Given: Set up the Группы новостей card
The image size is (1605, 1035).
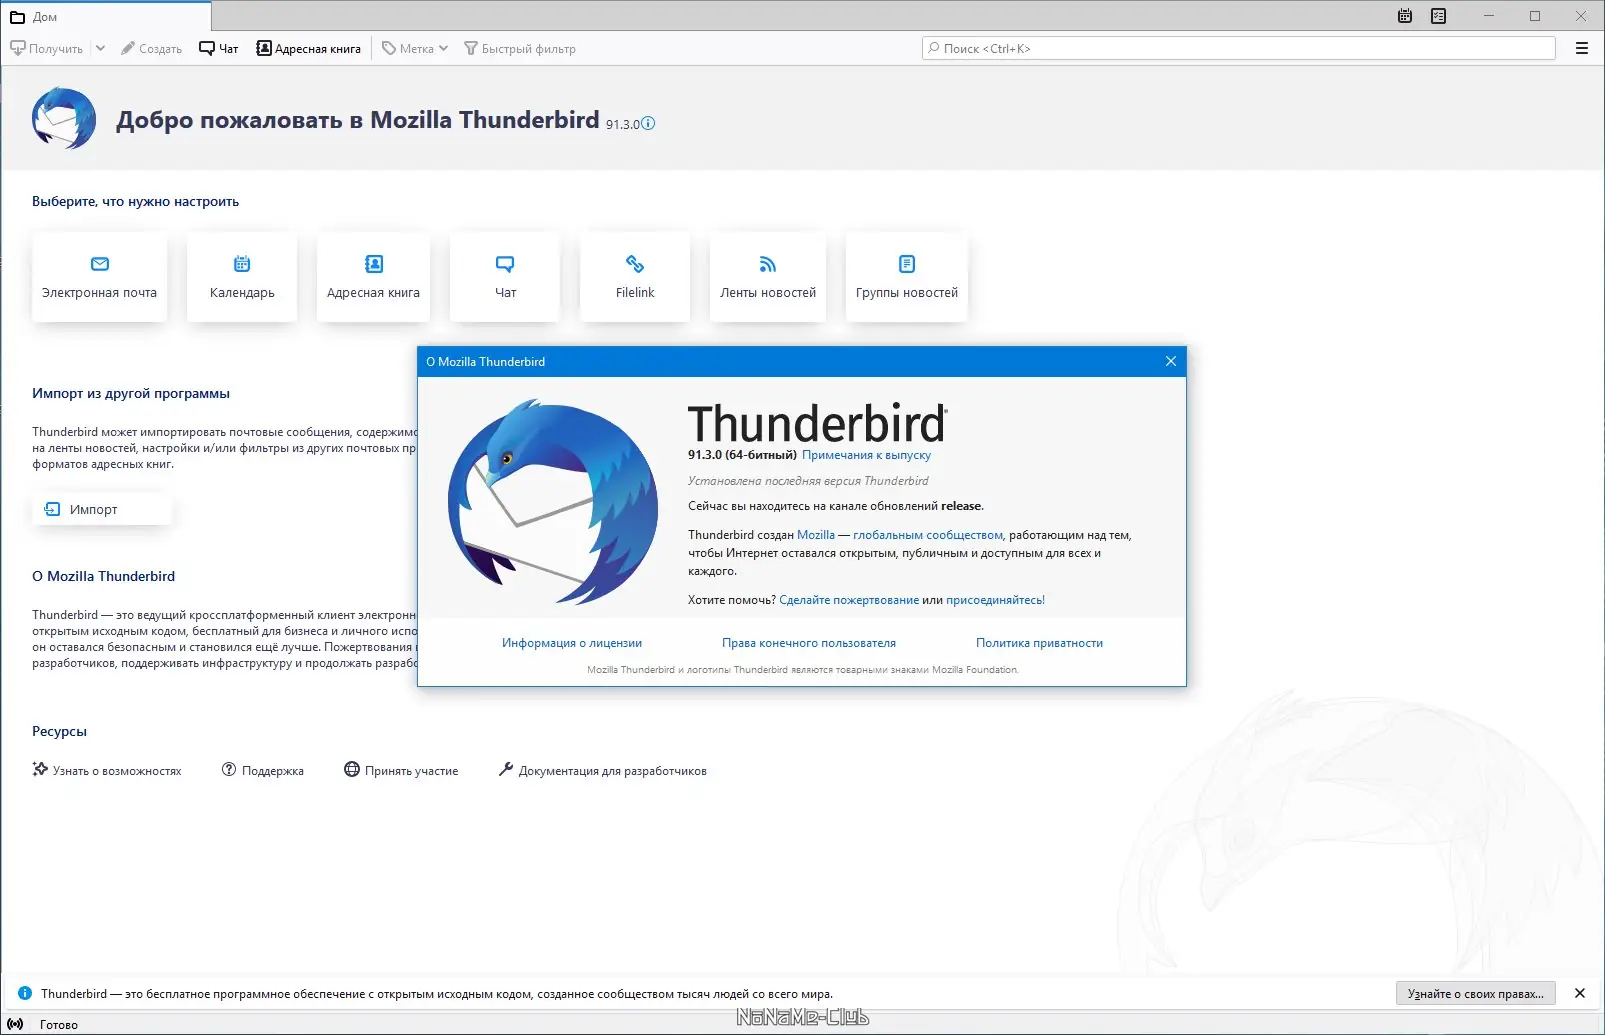Looking at the screenshot, I should coord(907,277).
